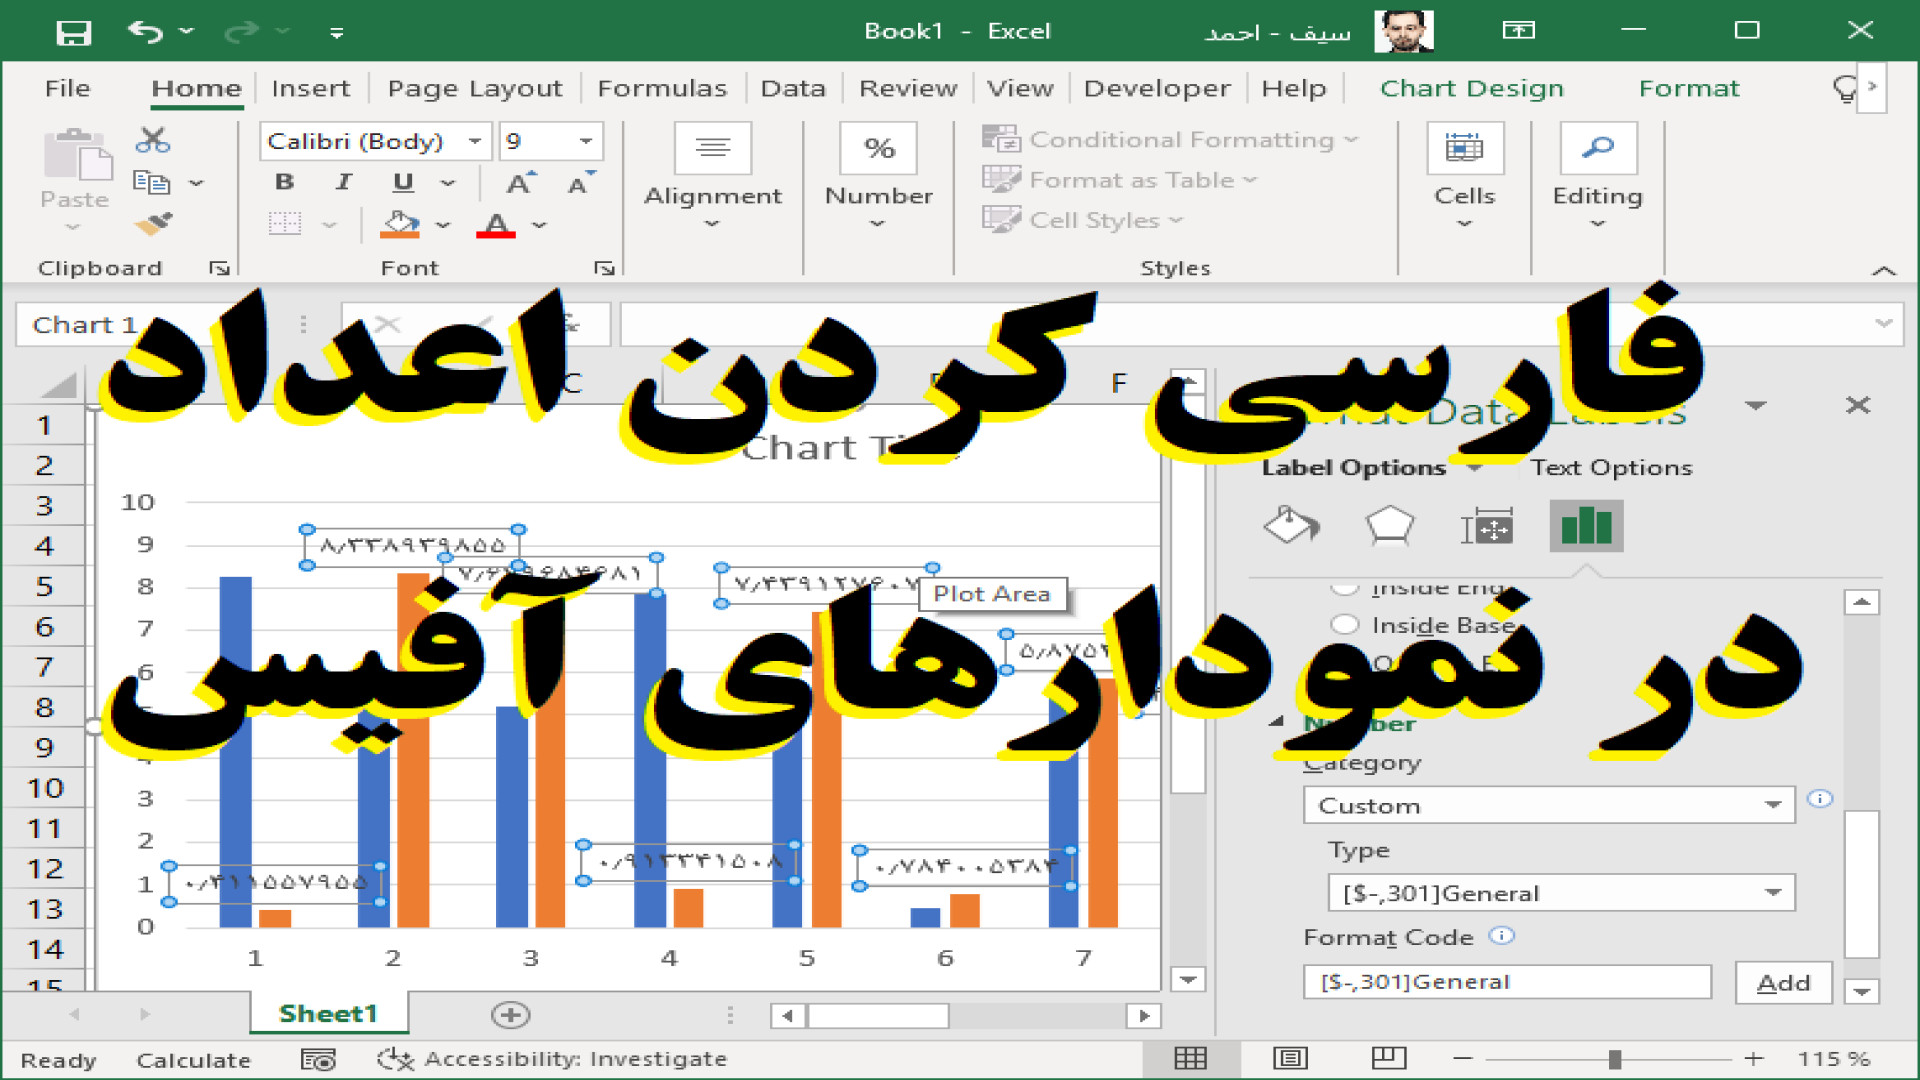Apply red Font Color A icon
This screenshot has height=1080, width=1920.
coord(496,224)
